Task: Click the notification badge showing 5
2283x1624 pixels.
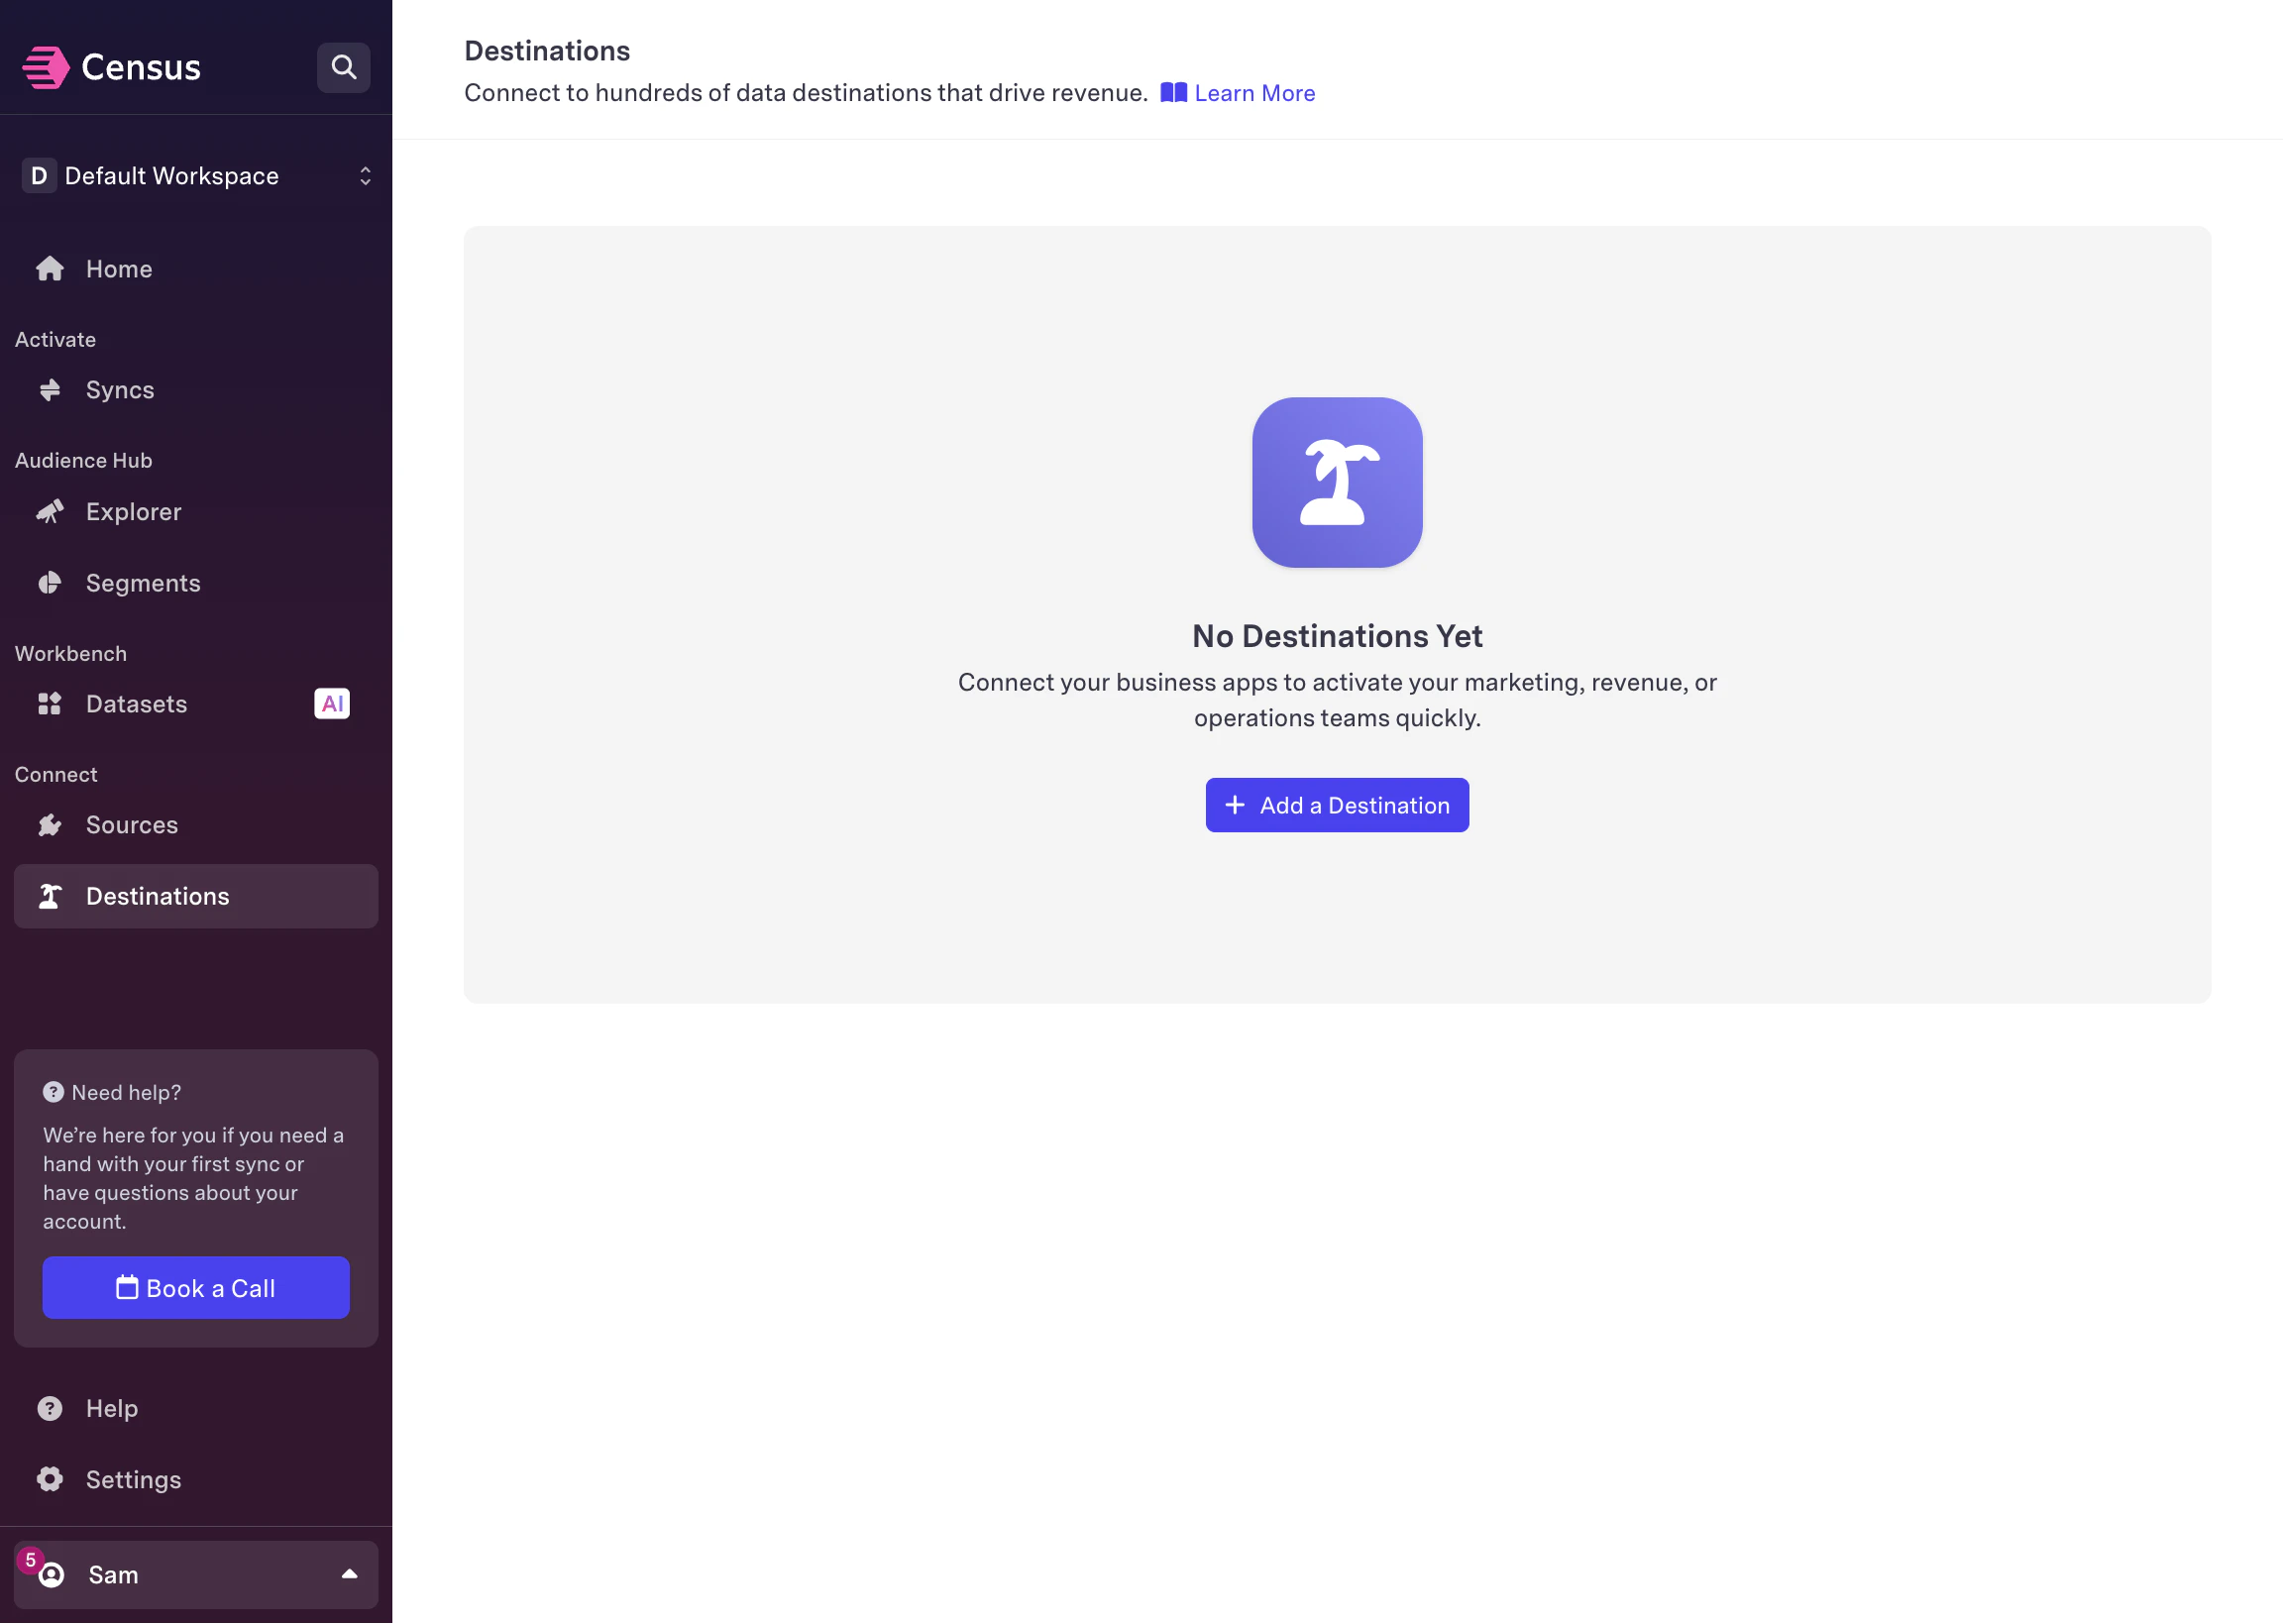Action: click(30, 1559)
